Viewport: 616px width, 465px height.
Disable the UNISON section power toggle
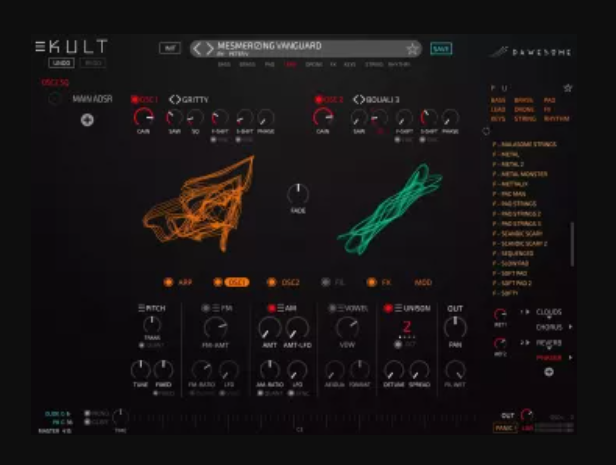pyautogui.click(x=388, y=308)
